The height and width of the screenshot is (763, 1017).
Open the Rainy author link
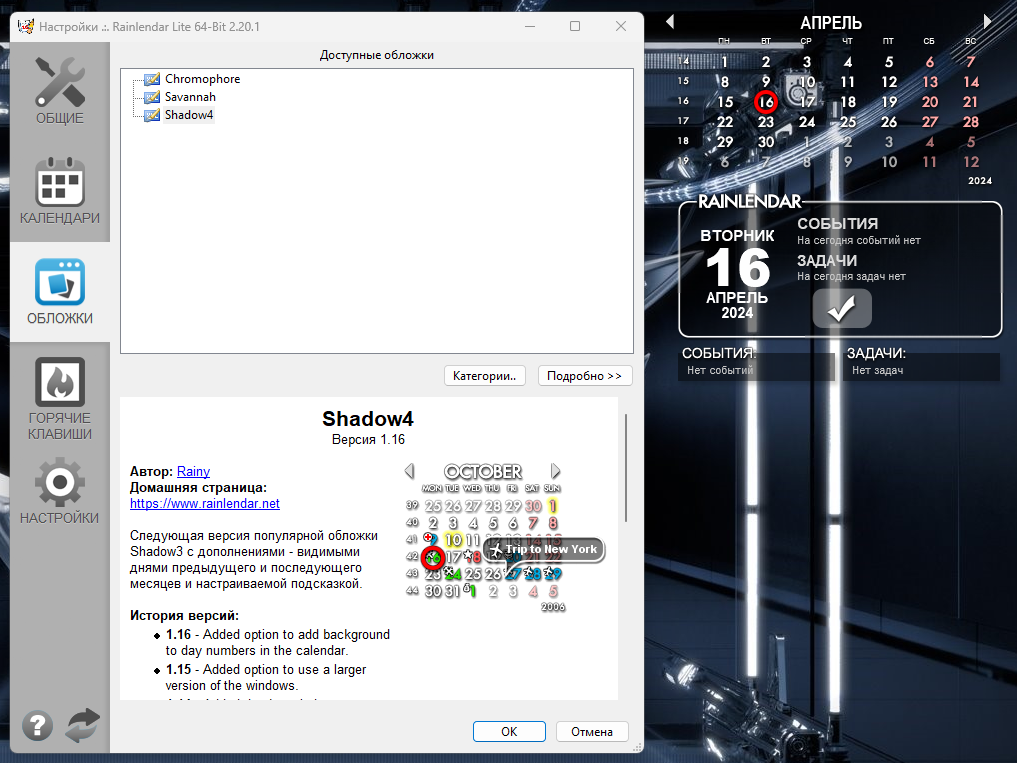click(193, 472)
